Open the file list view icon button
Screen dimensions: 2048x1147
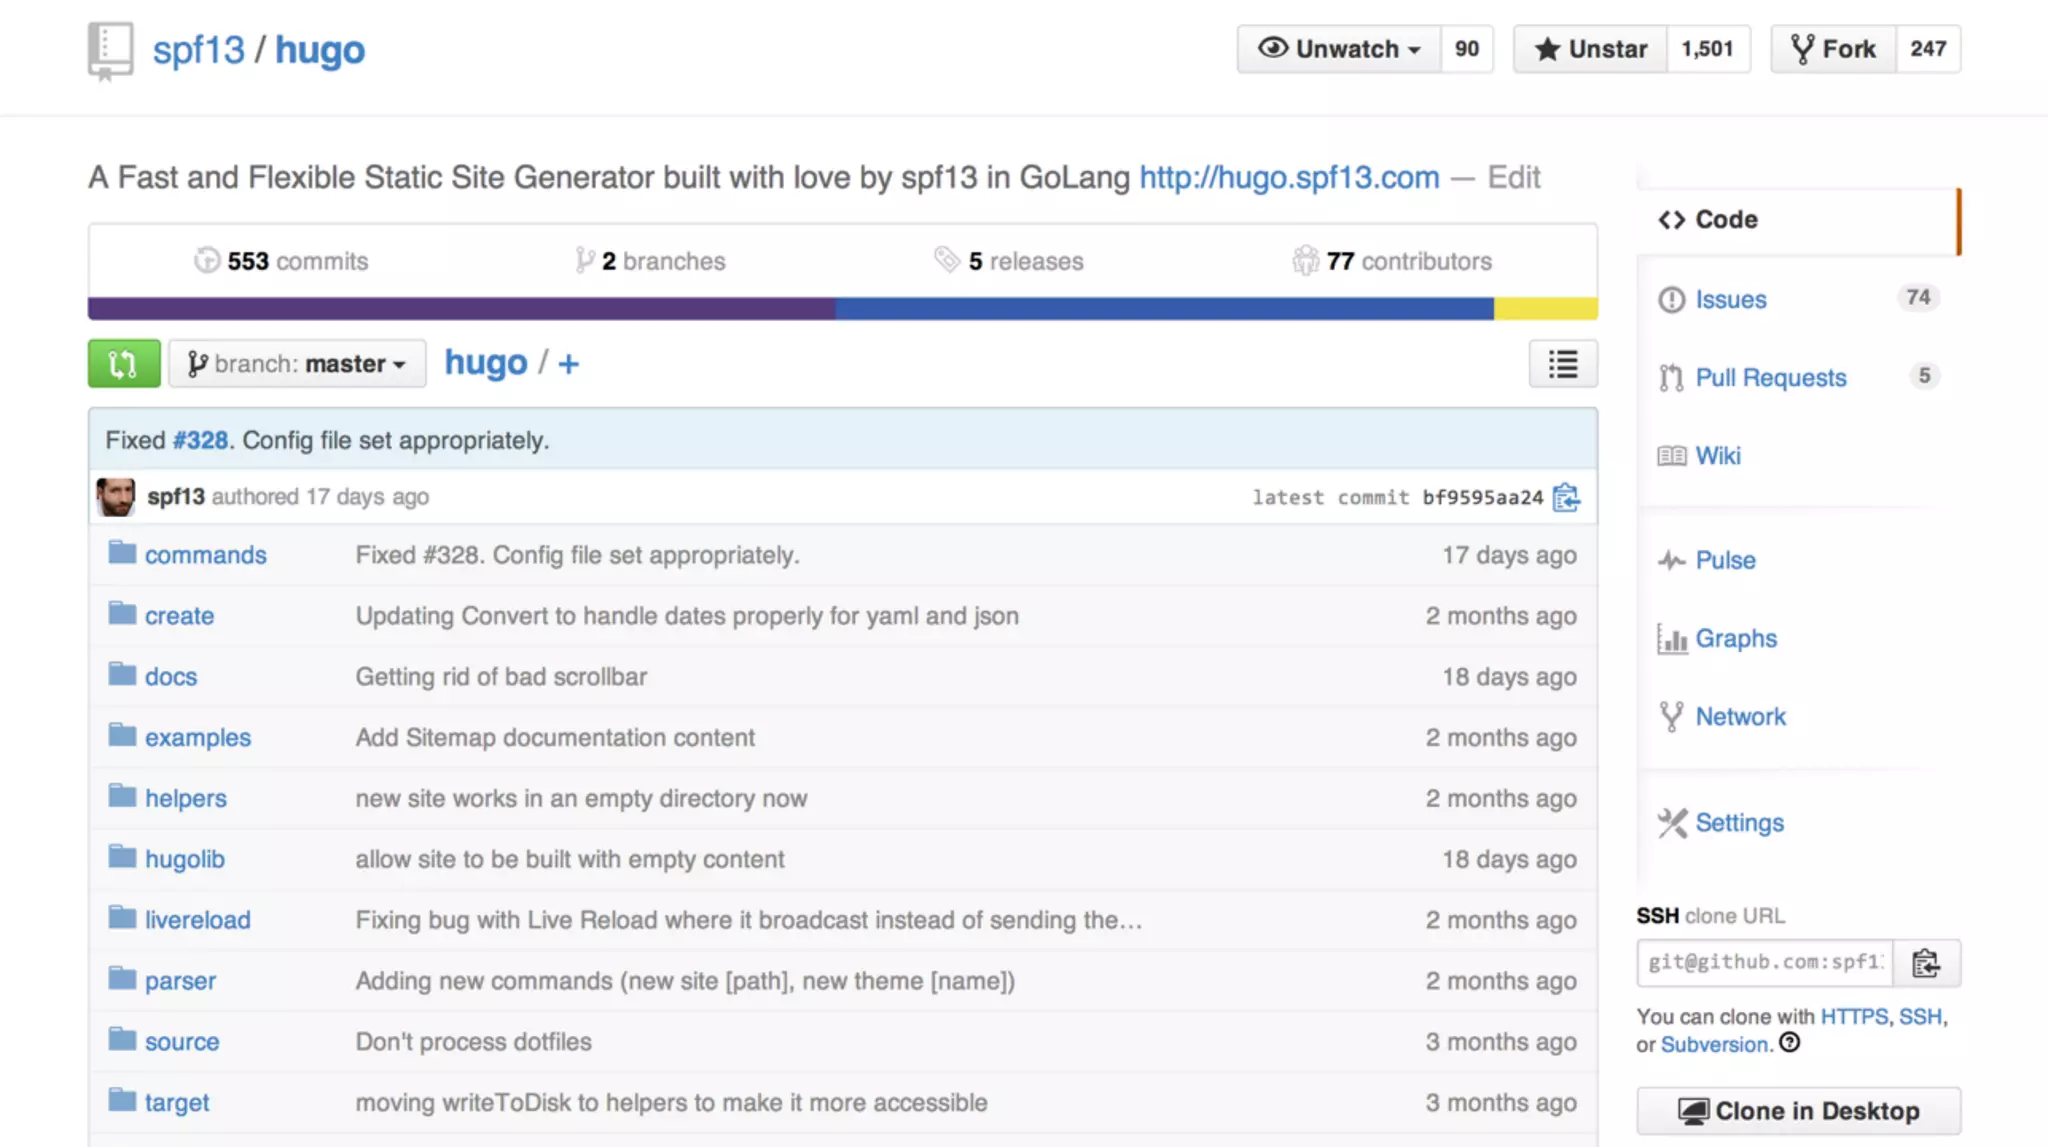coord(1562,364)
